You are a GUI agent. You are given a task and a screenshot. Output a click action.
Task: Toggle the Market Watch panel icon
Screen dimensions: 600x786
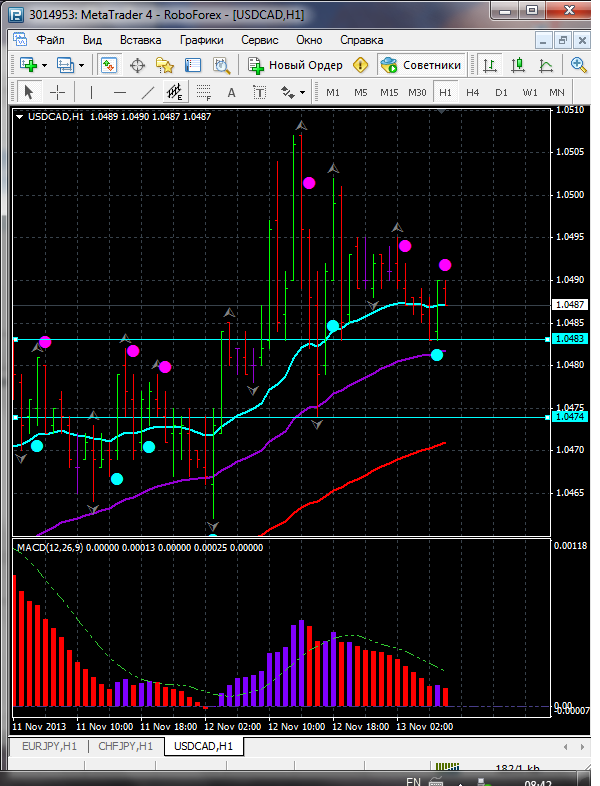coord(108,65)
